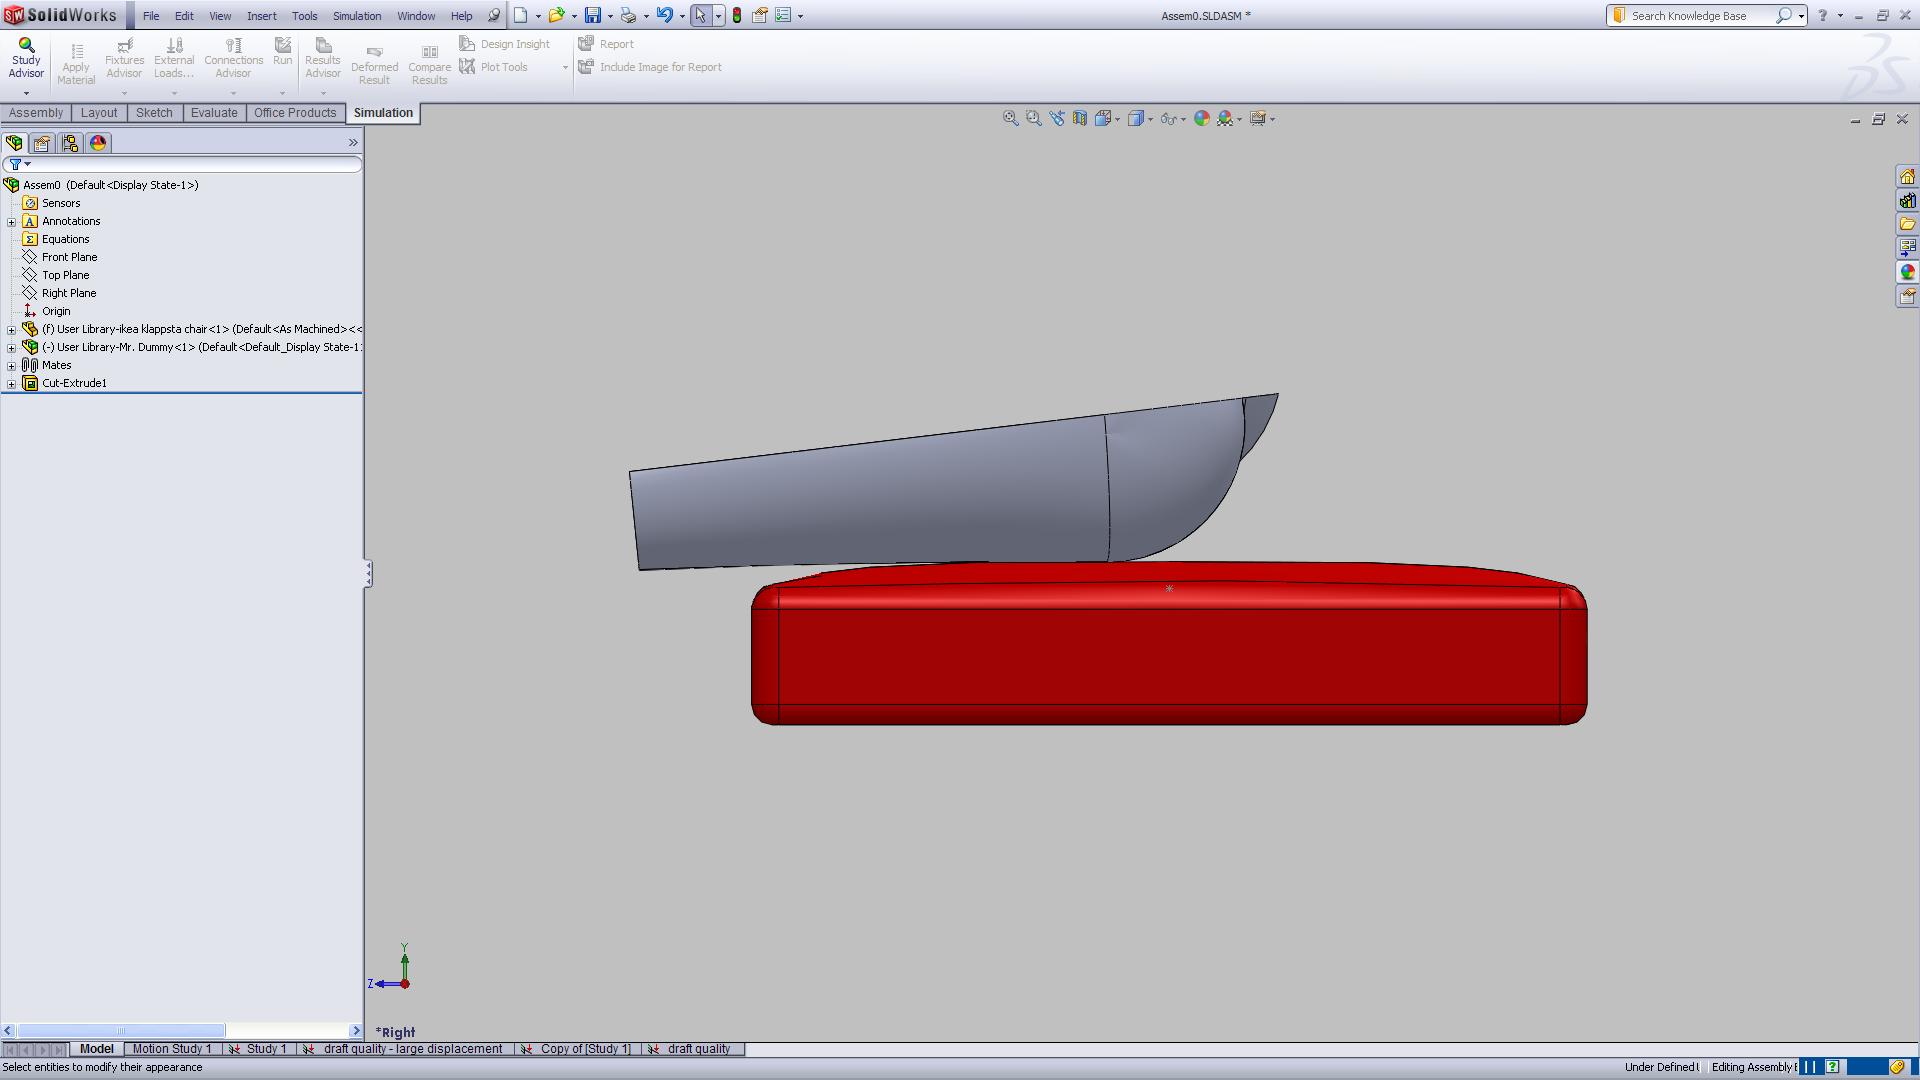This screenshot has height=1080, width=1920.
Task: Open the Select tool dropdown arrow
Action: point(718,16)
